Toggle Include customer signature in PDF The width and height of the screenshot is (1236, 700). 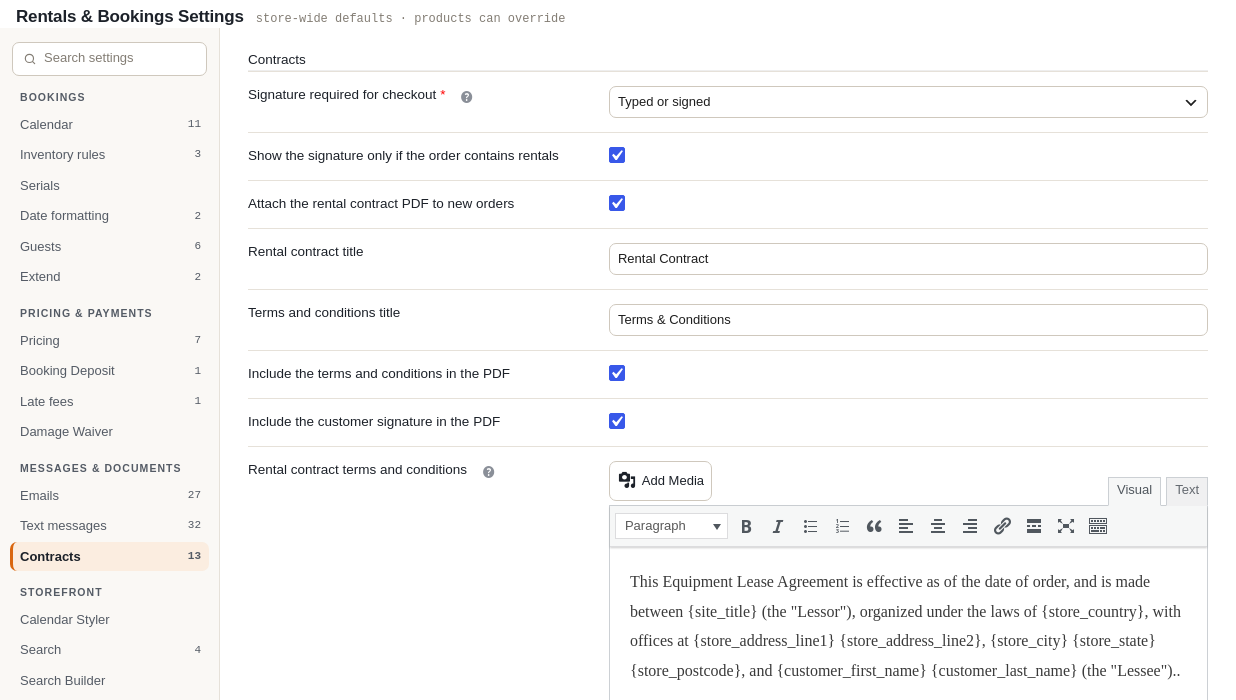[617, 421]
